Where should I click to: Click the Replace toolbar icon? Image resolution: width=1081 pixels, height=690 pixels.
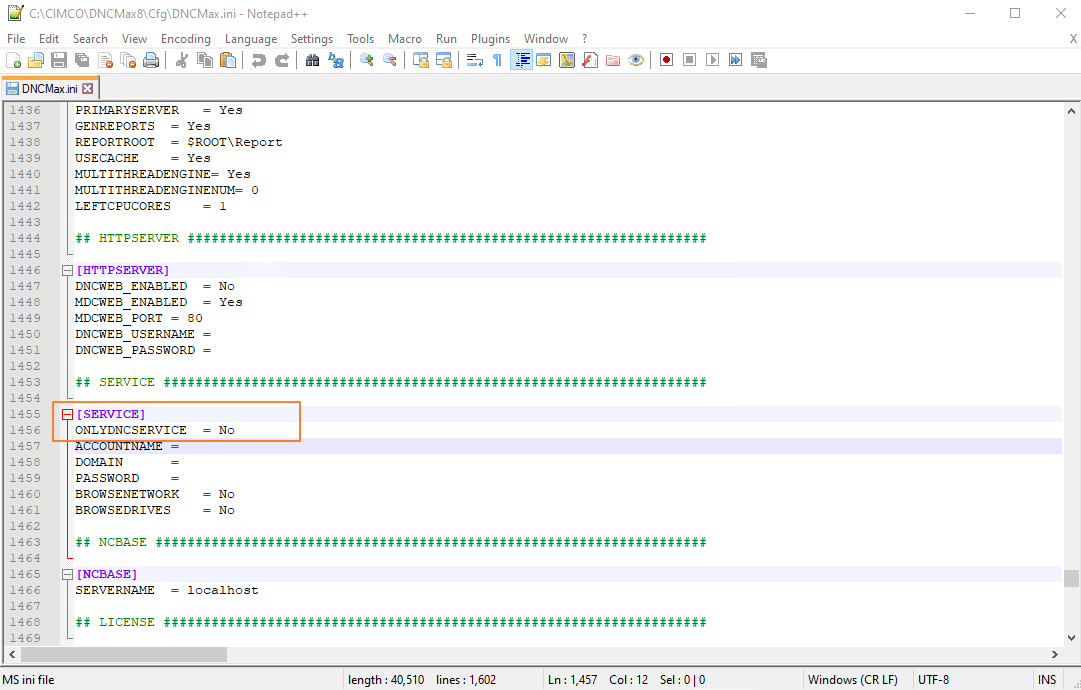[x=336, y=61]
